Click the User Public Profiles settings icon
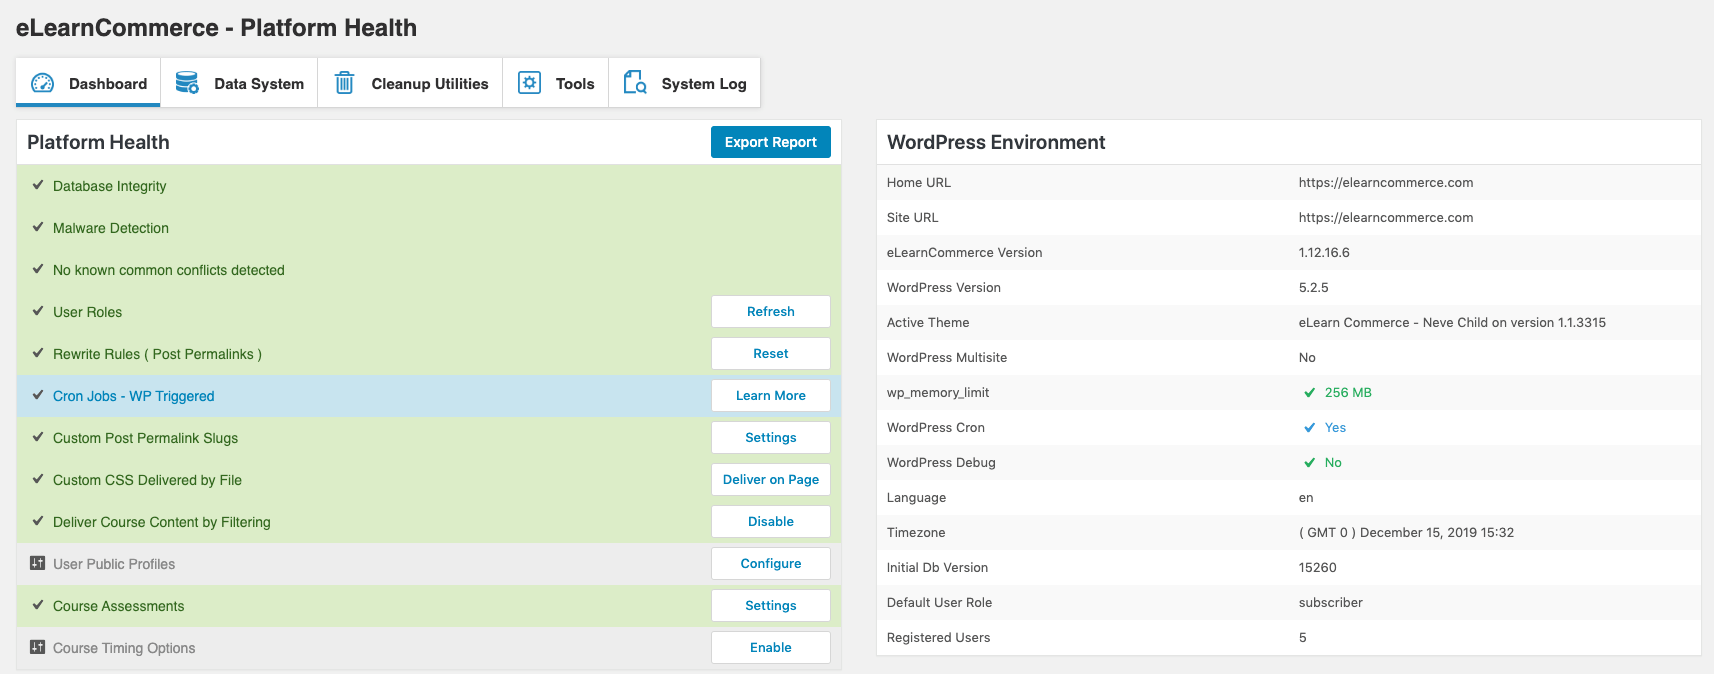This screenshot has width=1714, height=674. point(37,564)
